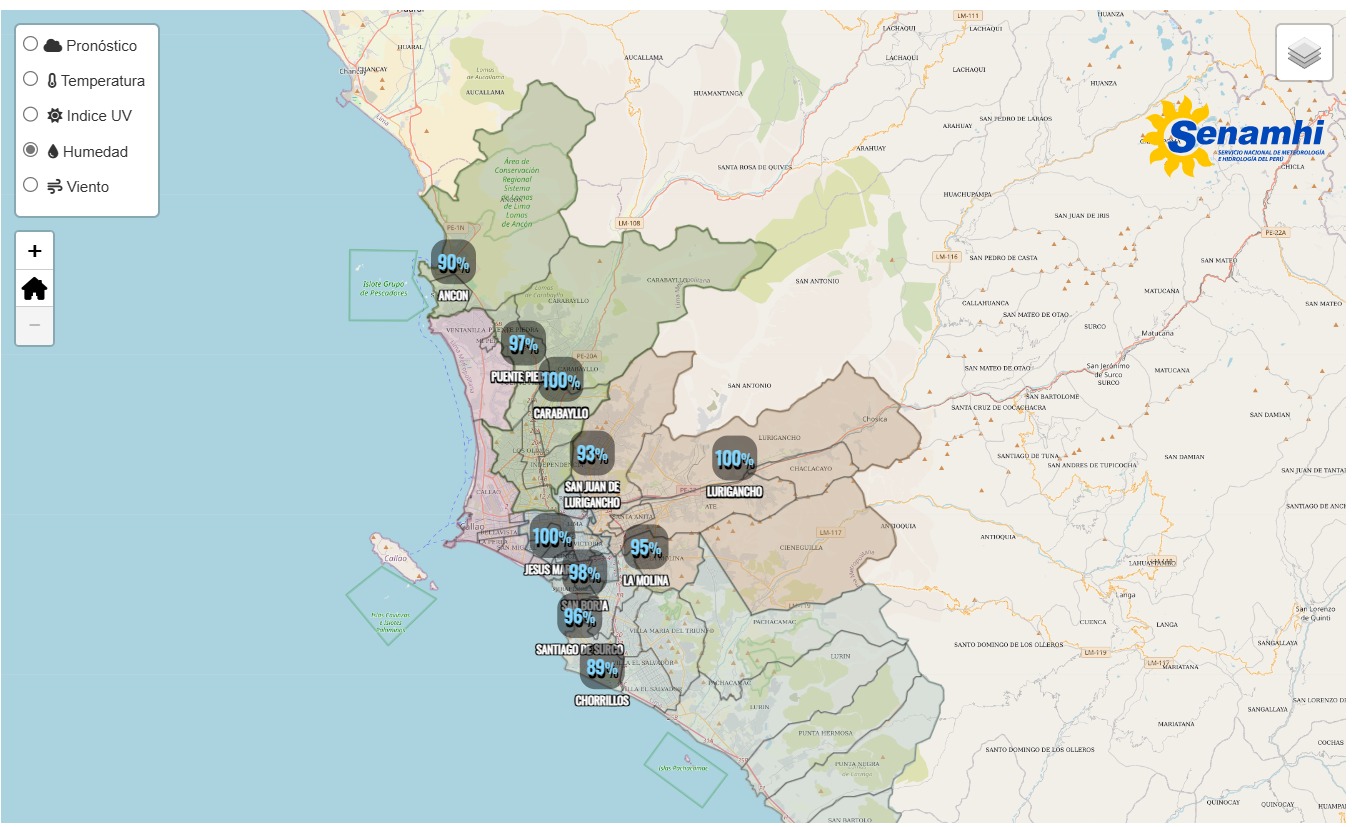Zoom out with the minus button

(x=35, y=326)
